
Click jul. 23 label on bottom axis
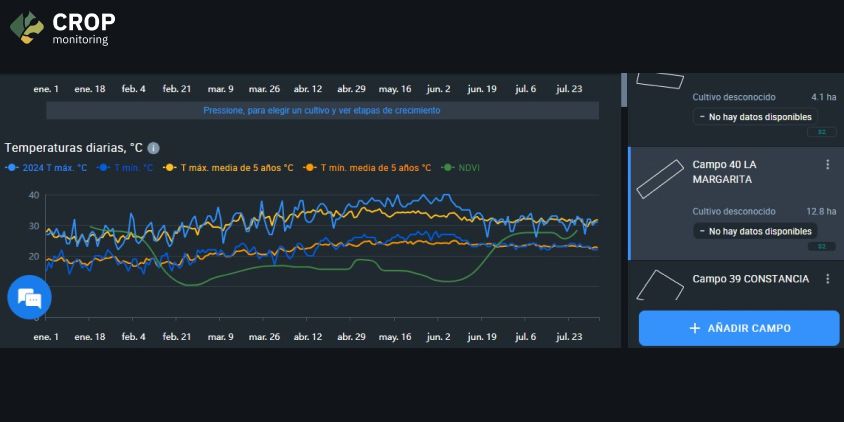point(569,337)
